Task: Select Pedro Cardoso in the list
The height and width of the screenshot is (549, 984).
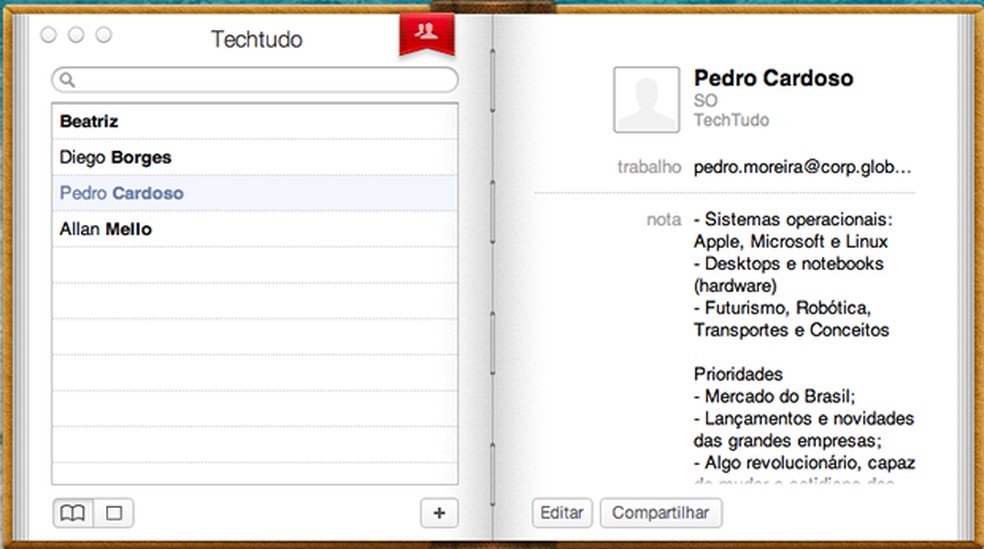Action: pyautogui.click(x=121, y=193)
